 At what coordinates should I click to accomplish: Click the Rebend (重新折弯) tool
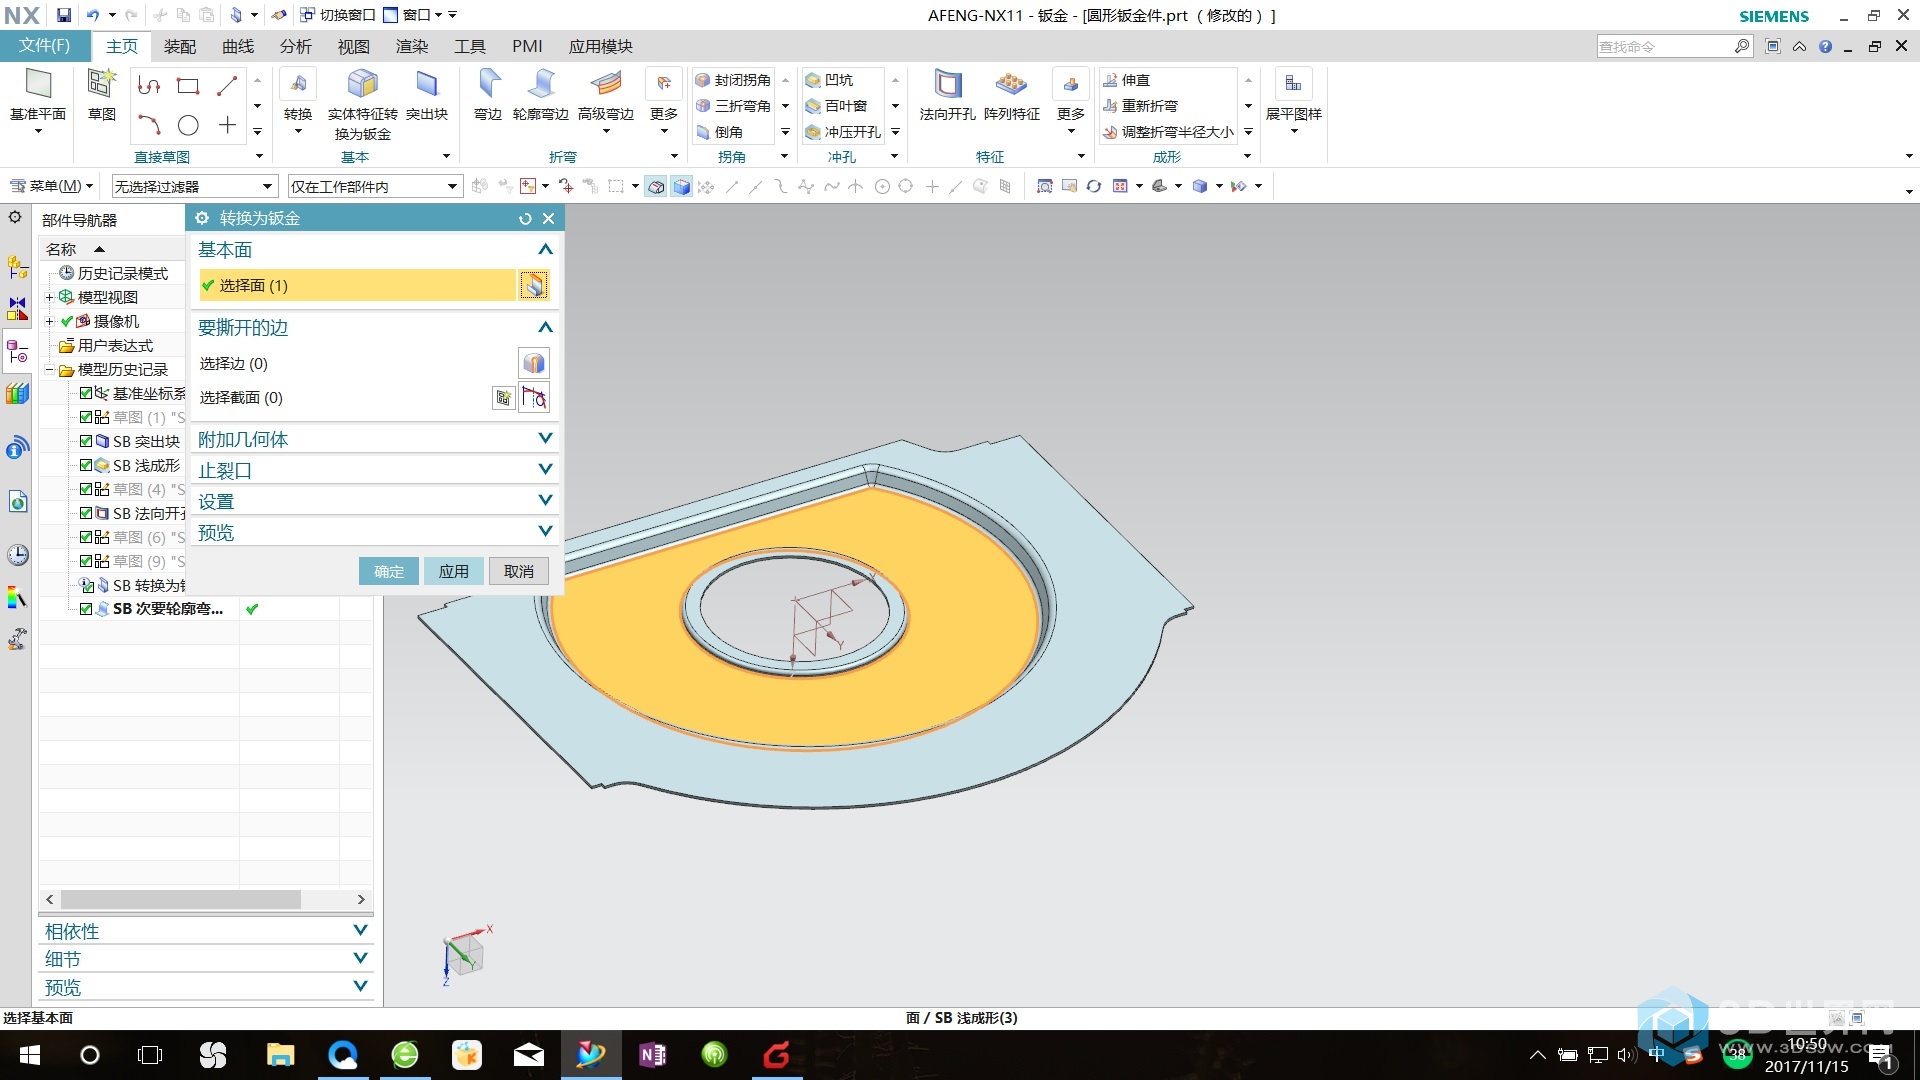(x=1140, y=106)
